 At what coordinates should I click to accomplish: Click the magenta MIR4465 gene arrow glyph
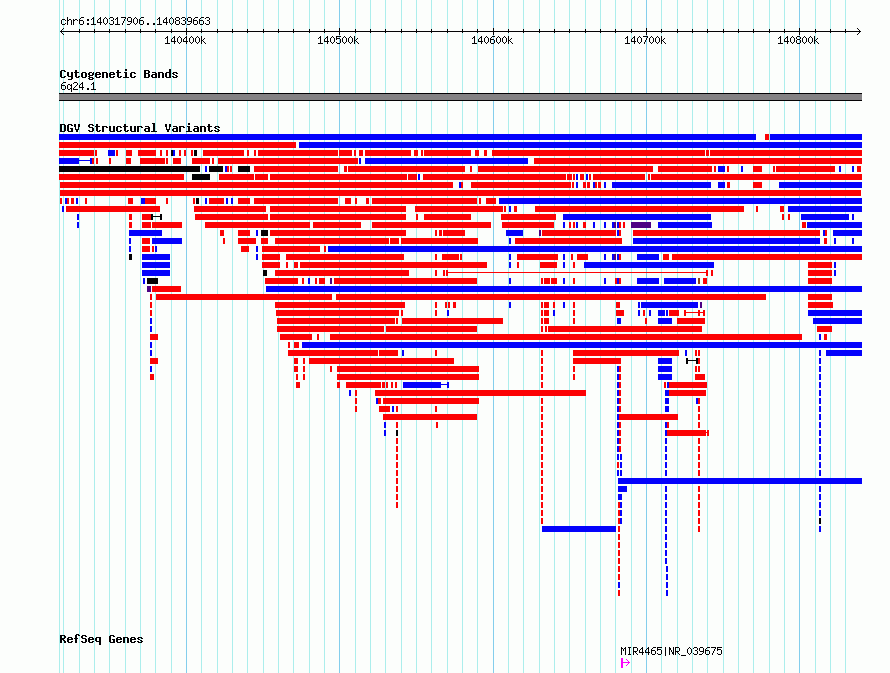pyautogui.click(x=625, y=663)
